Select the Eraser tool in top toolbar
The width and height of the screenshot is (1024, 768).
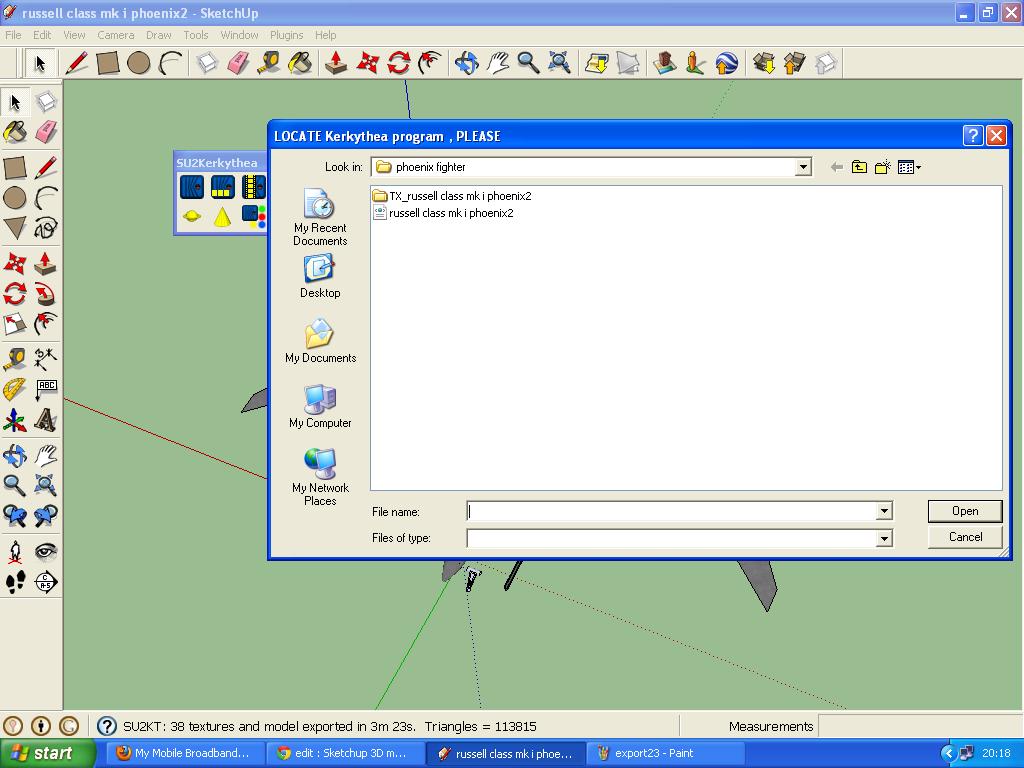(x=238, y=63)
